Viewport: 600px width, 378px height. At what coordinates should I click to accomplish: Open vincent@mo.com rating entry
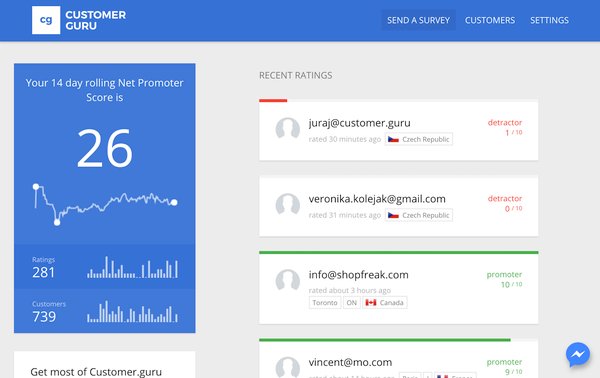(398, 358)
